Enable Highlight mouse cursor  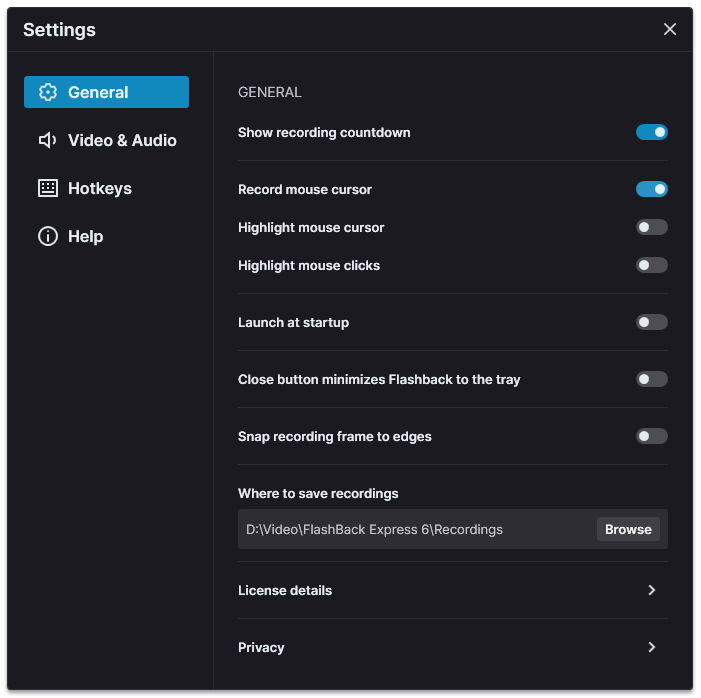coord(651,227)
